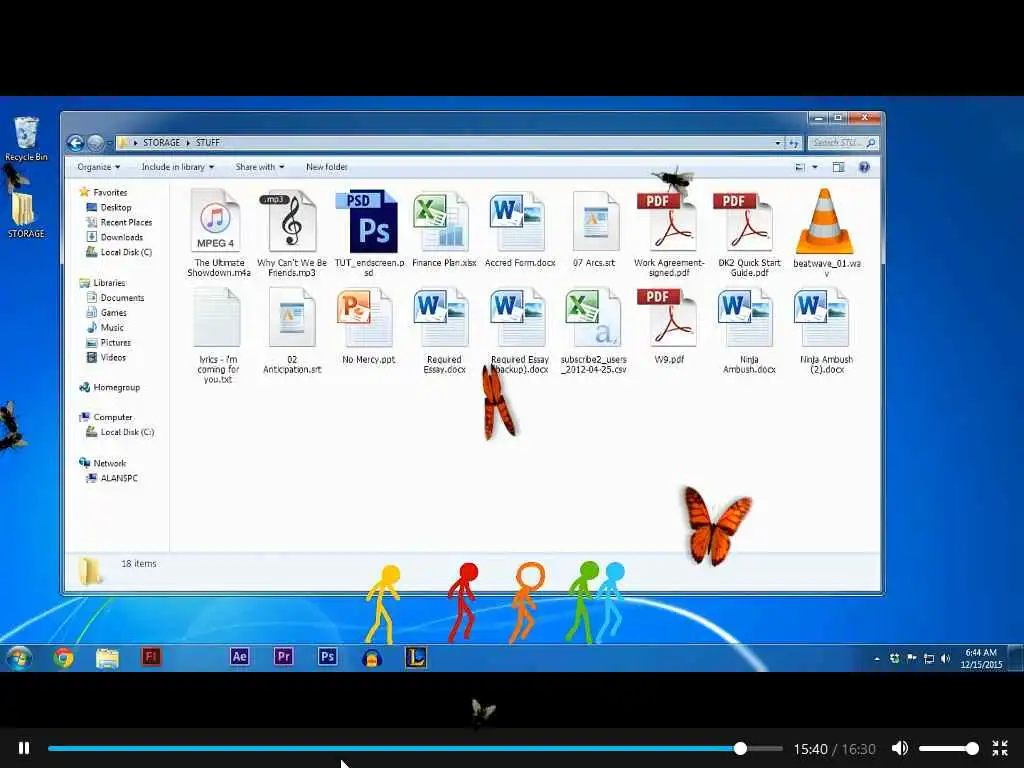The image size is (1024, 768).
Task: Seek using the video progress bar
Action: point(415,748)
